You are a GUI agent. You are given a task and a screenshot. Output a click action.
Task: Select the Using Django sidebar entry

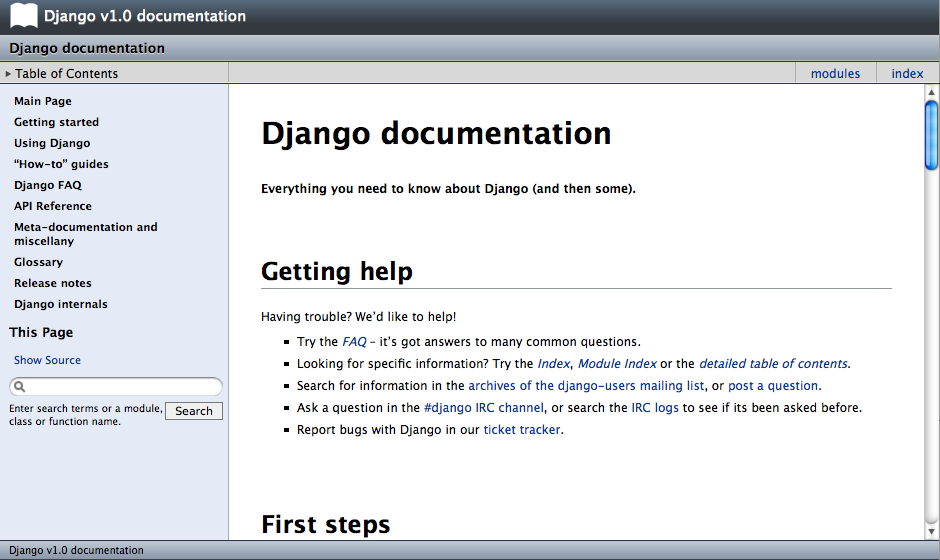[52, 143]
